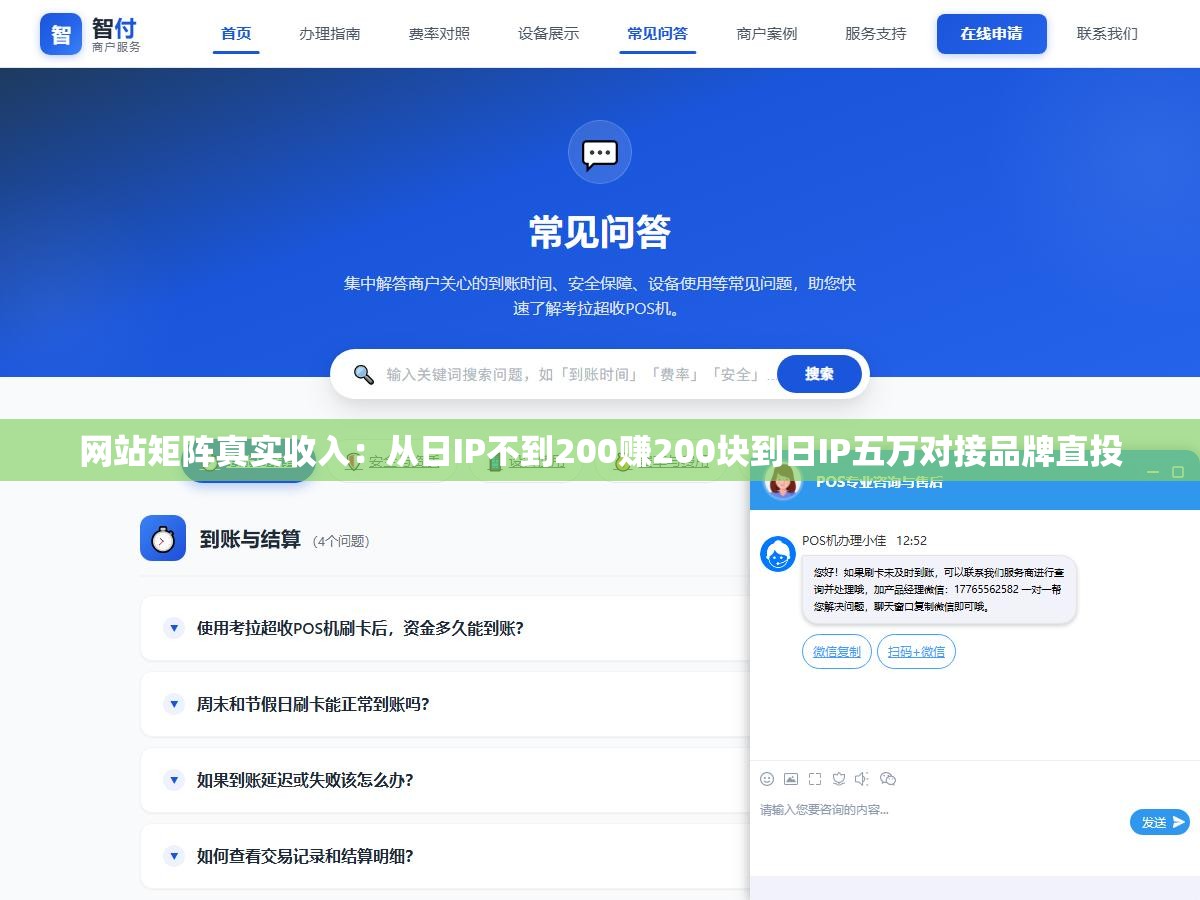1200x900 pixels.
Task: Click the agent avatar in chat header
Action: 783,481
